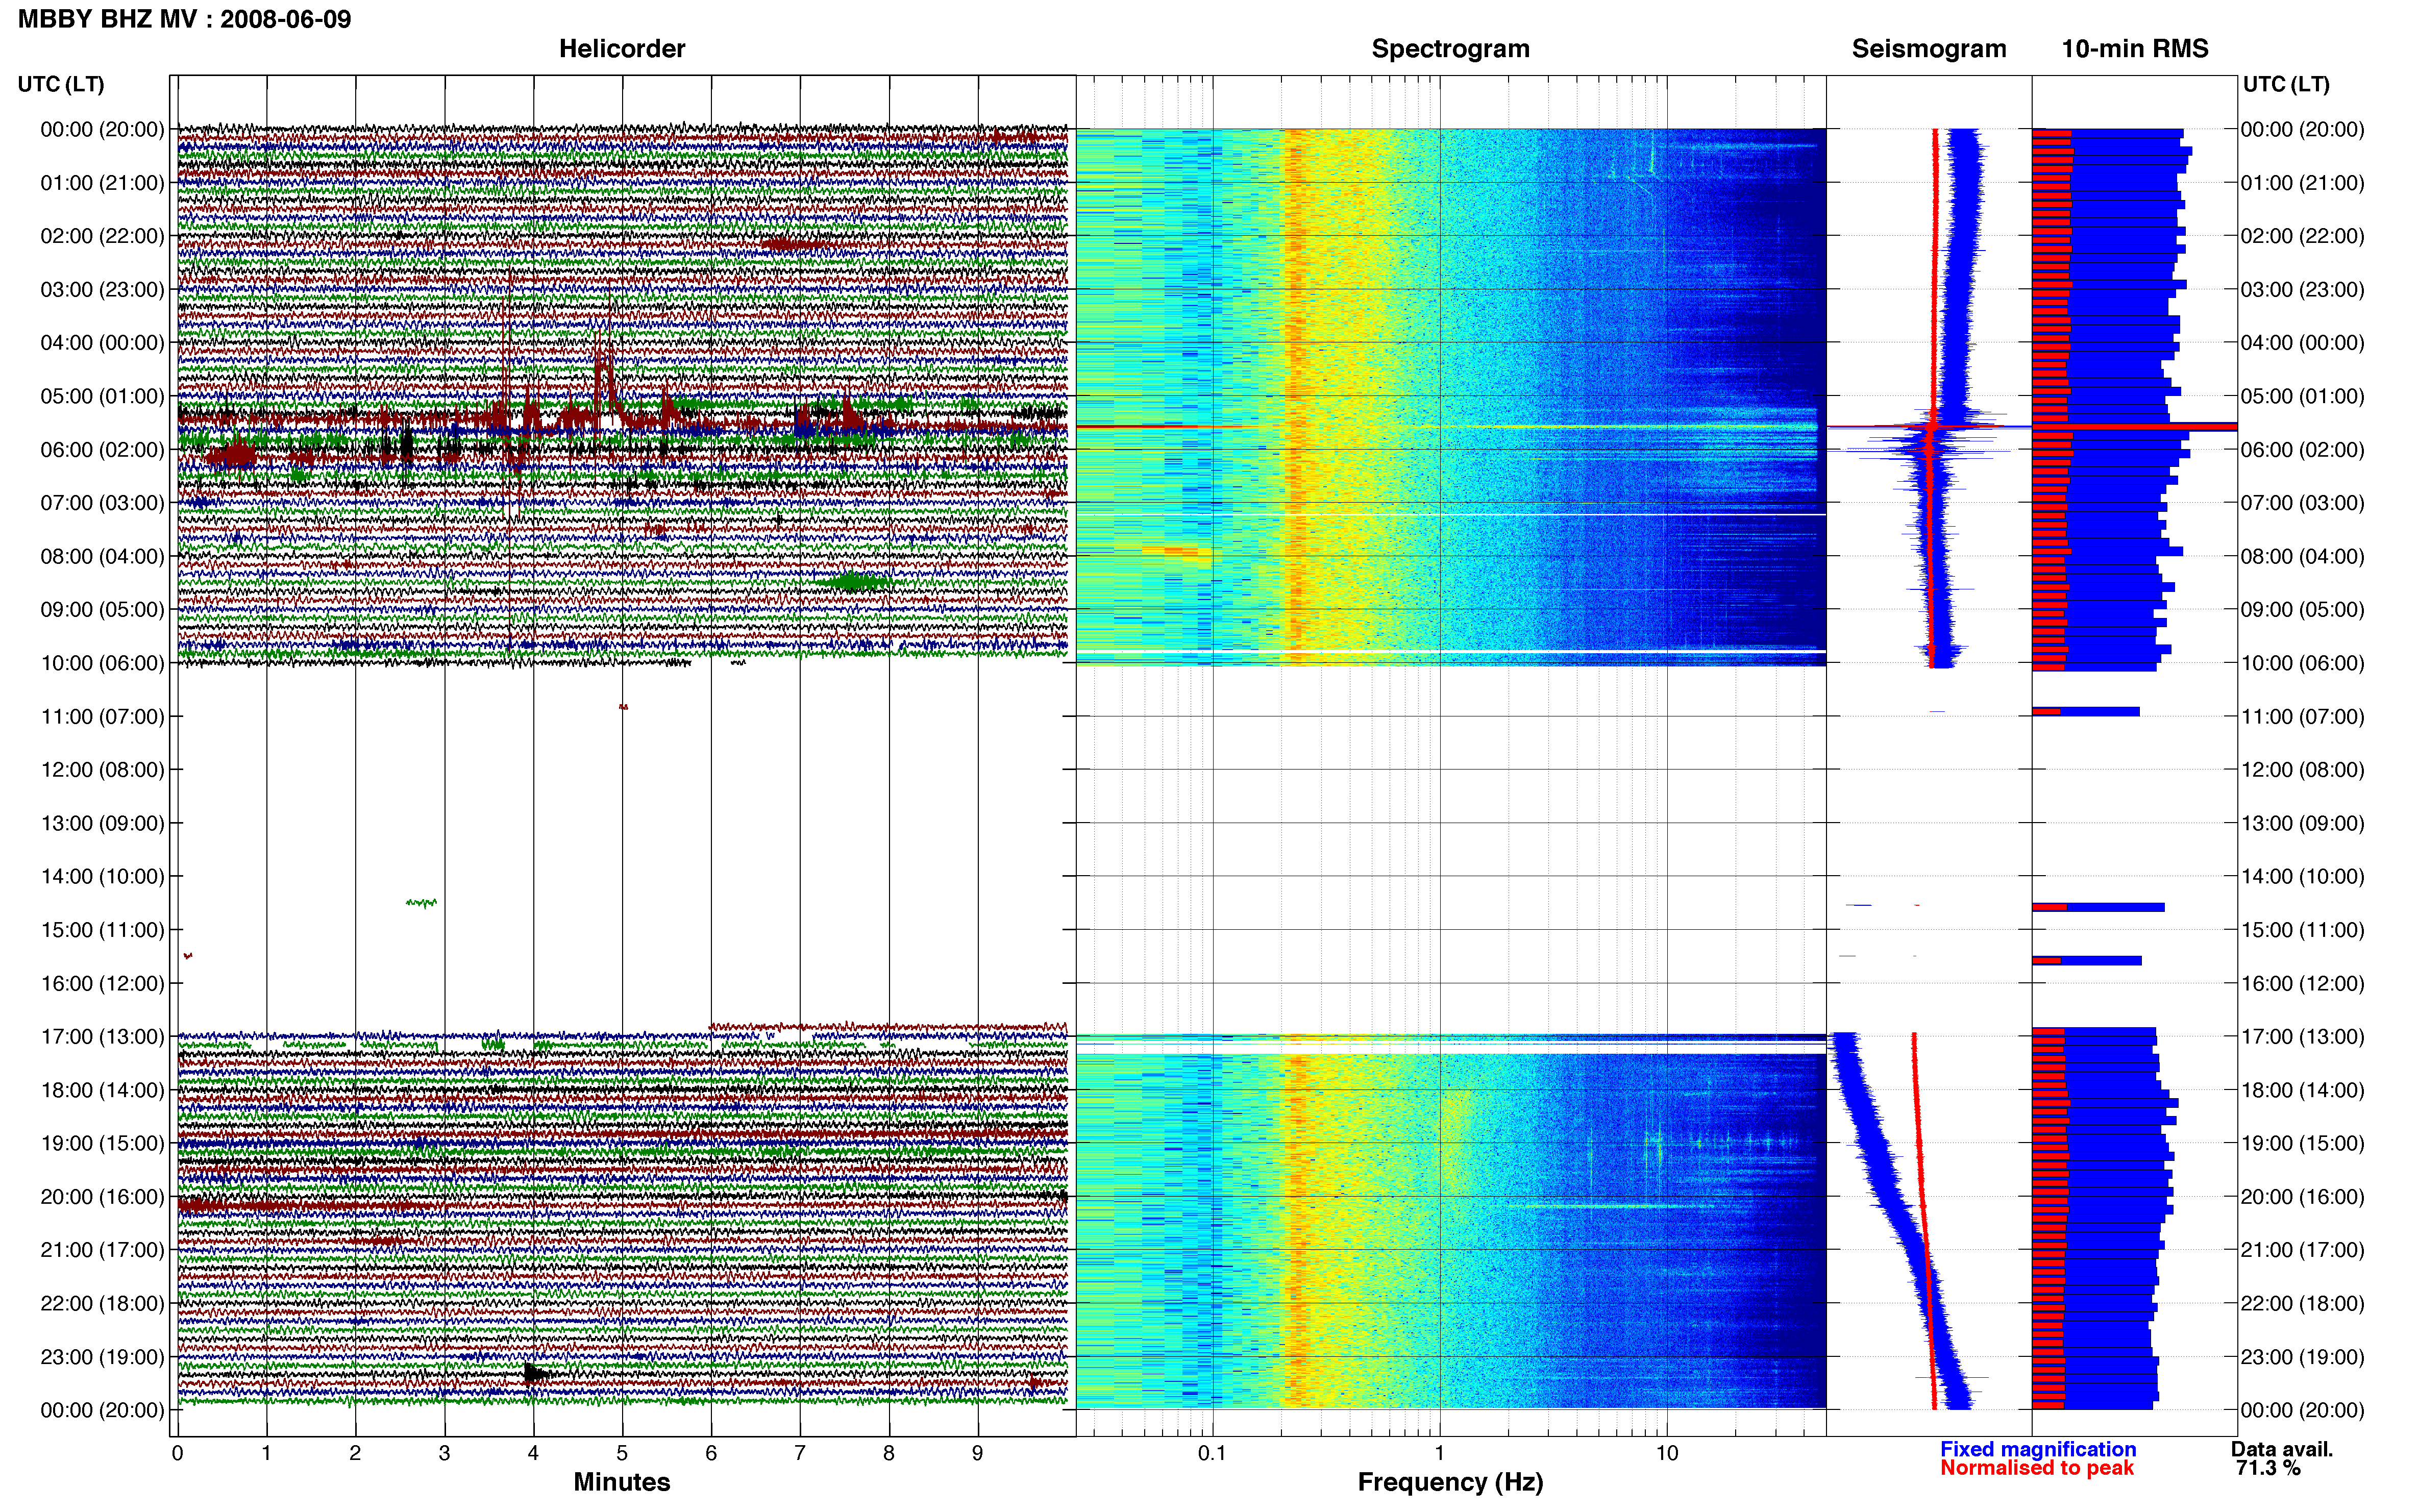
Task: Click the right-axis '17:00 (13:00)' time label
Action: point(2302,1037)
